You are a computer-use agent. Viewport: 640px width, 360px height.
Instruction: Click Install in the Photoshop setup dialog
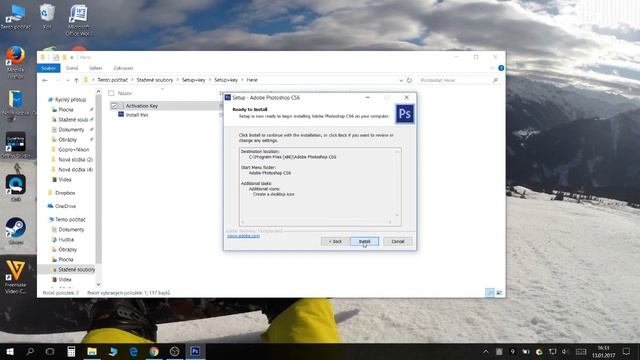pyautogui.click(x=364, y=241)
